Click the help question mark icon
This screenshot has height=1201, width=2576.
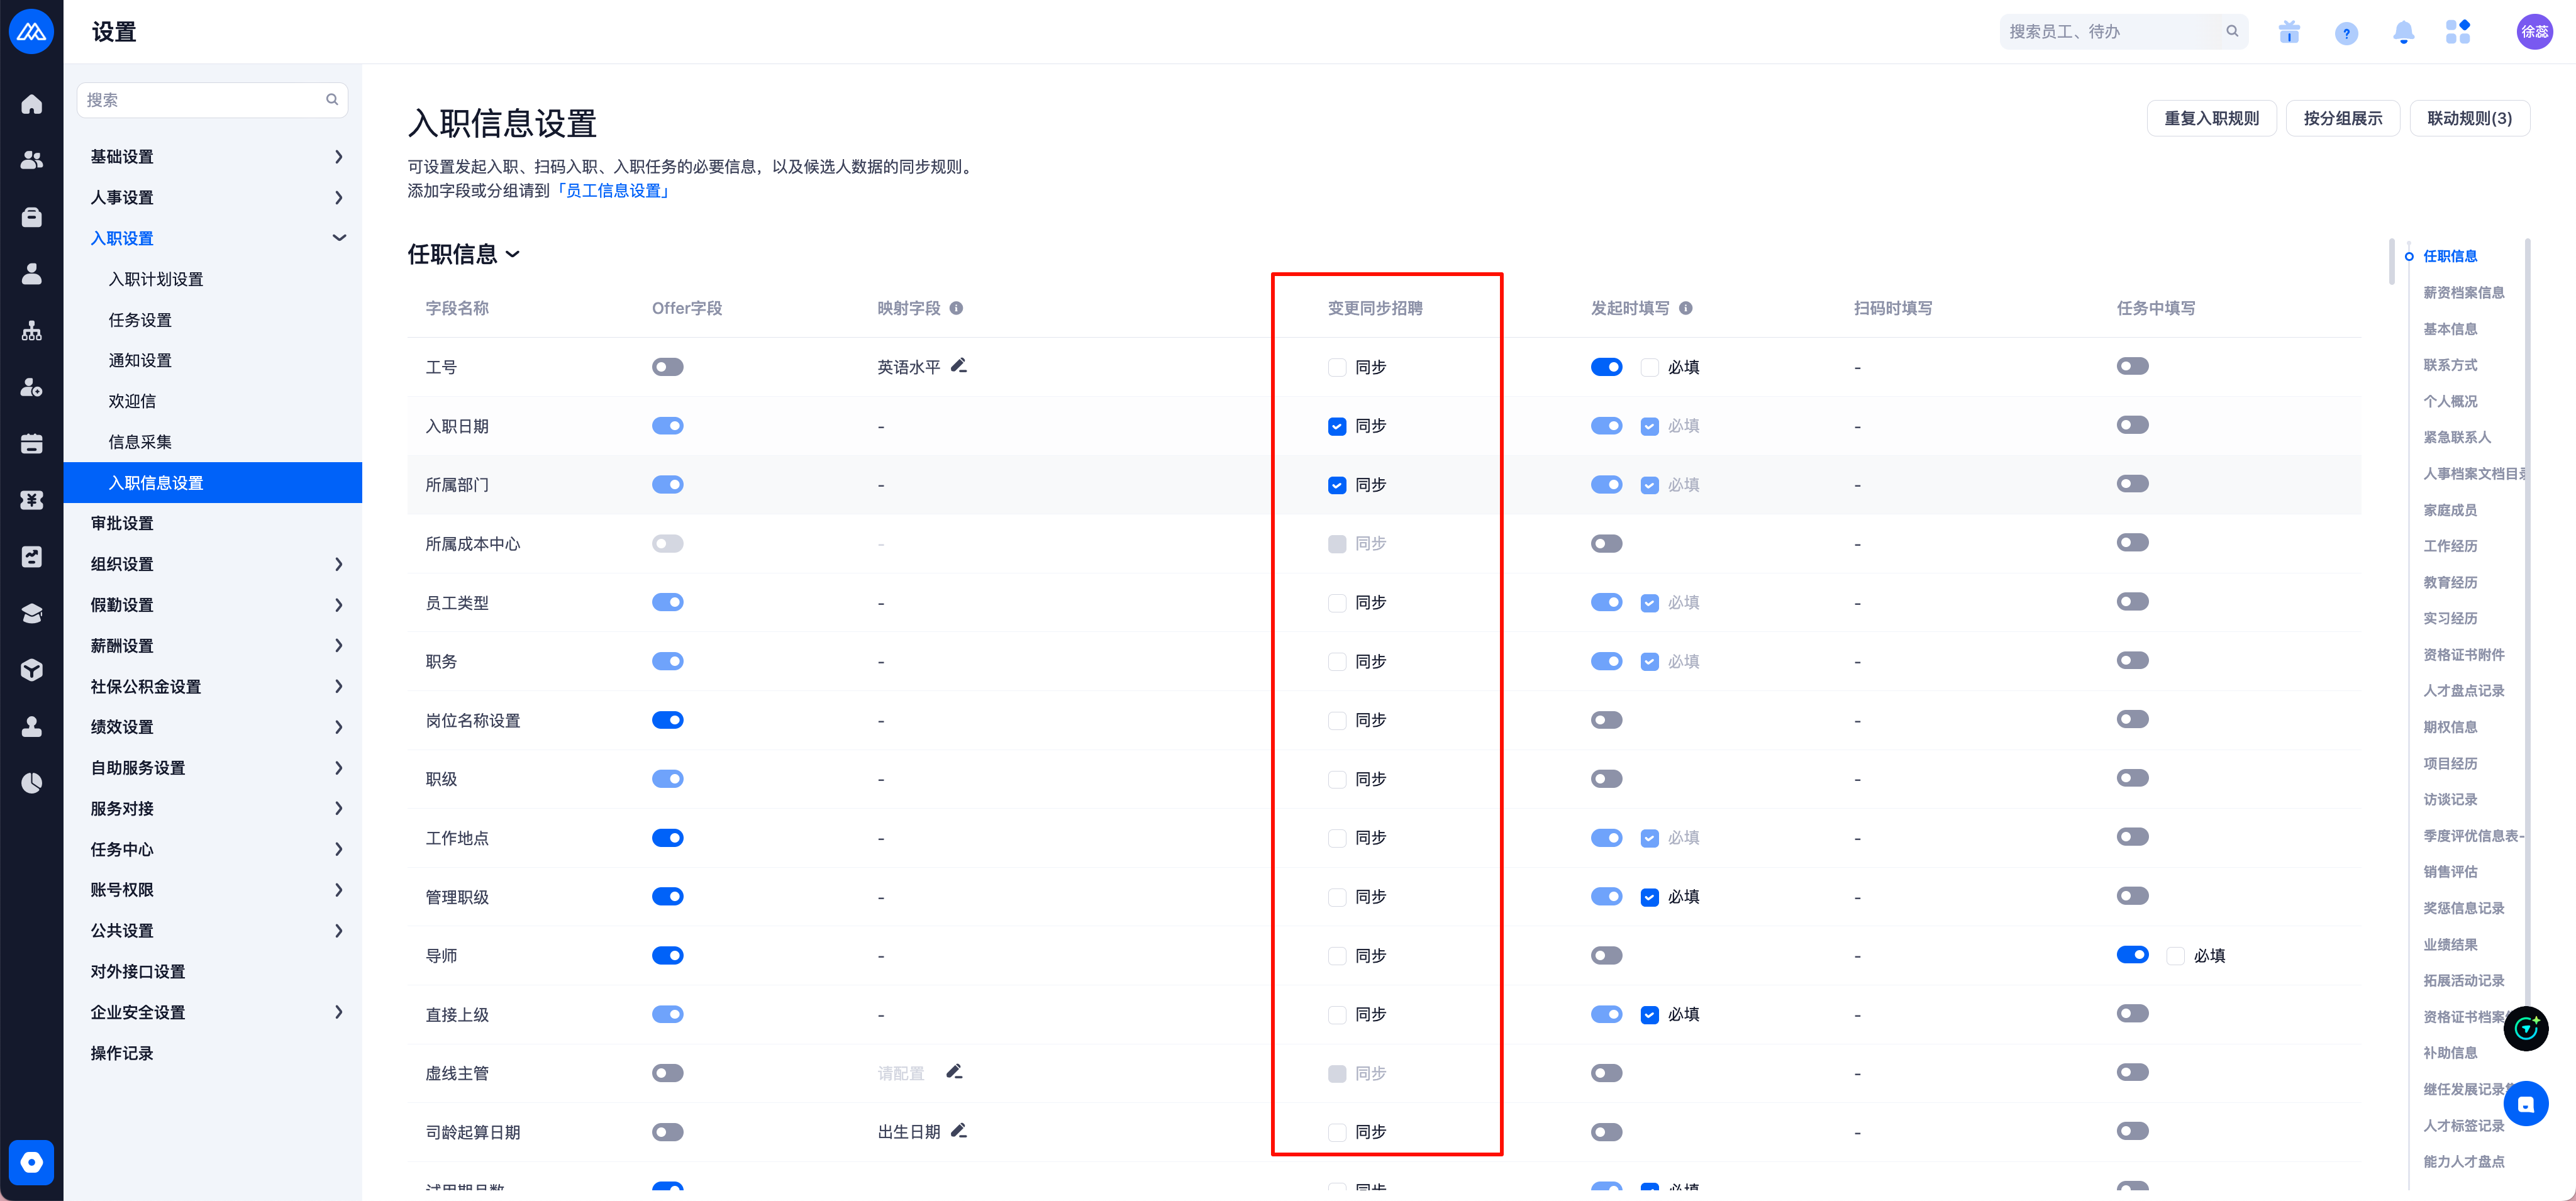(2346, 33)
